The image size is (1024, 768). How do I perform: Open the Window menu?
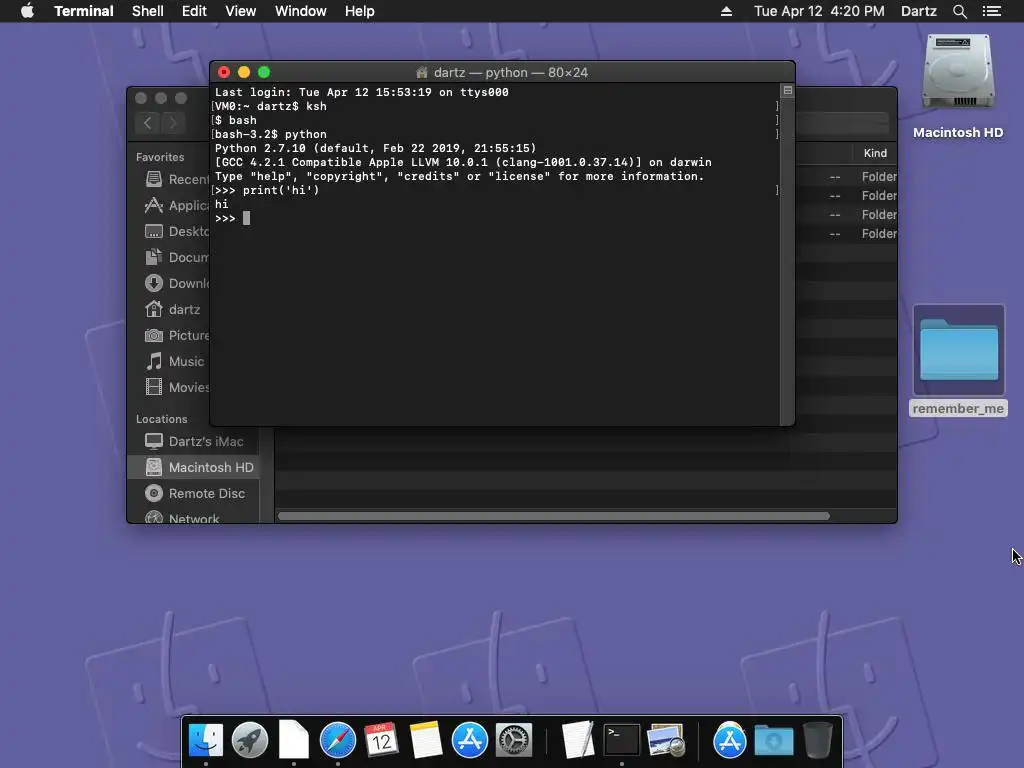click(300, 11)
